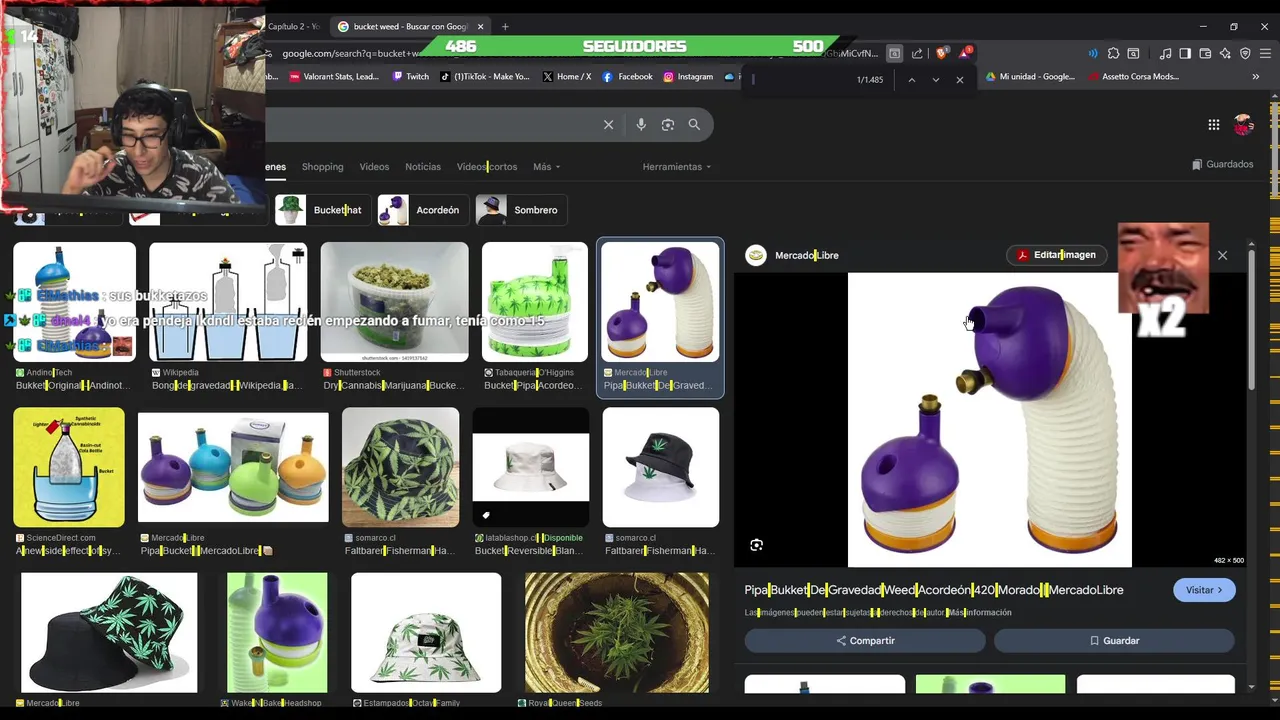Open the Más información link
The width and height of the screenshot is (1280, 720).
click(979, 612)
